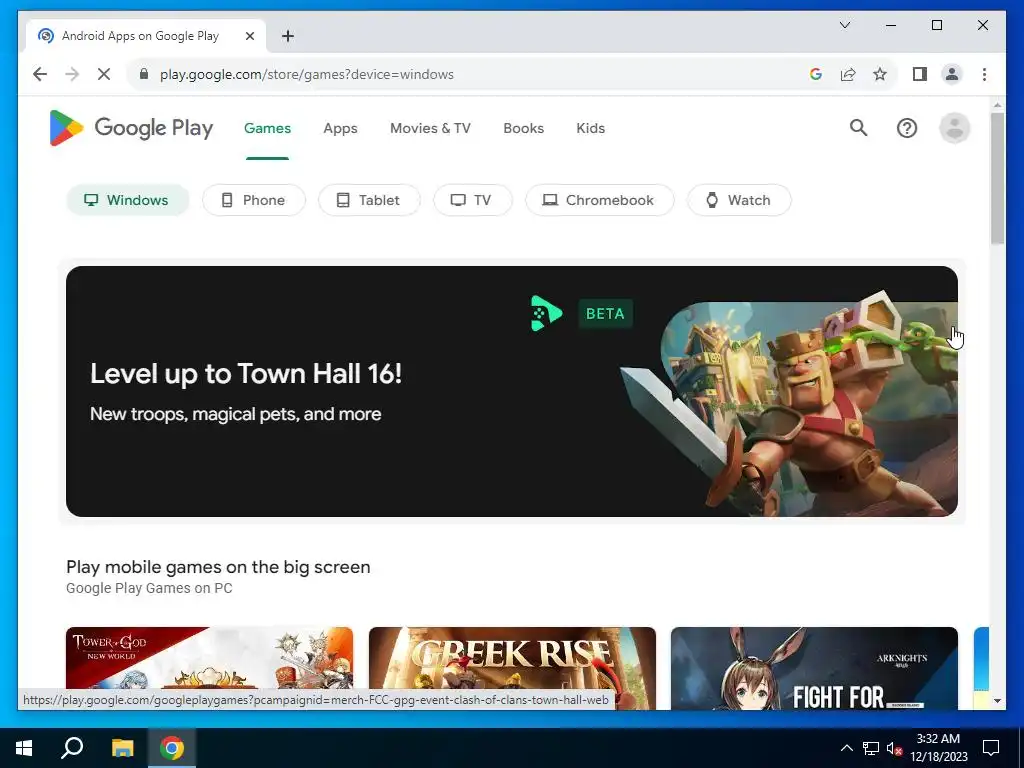Open the Chrome three-dot menu

[x=984, y=74]
